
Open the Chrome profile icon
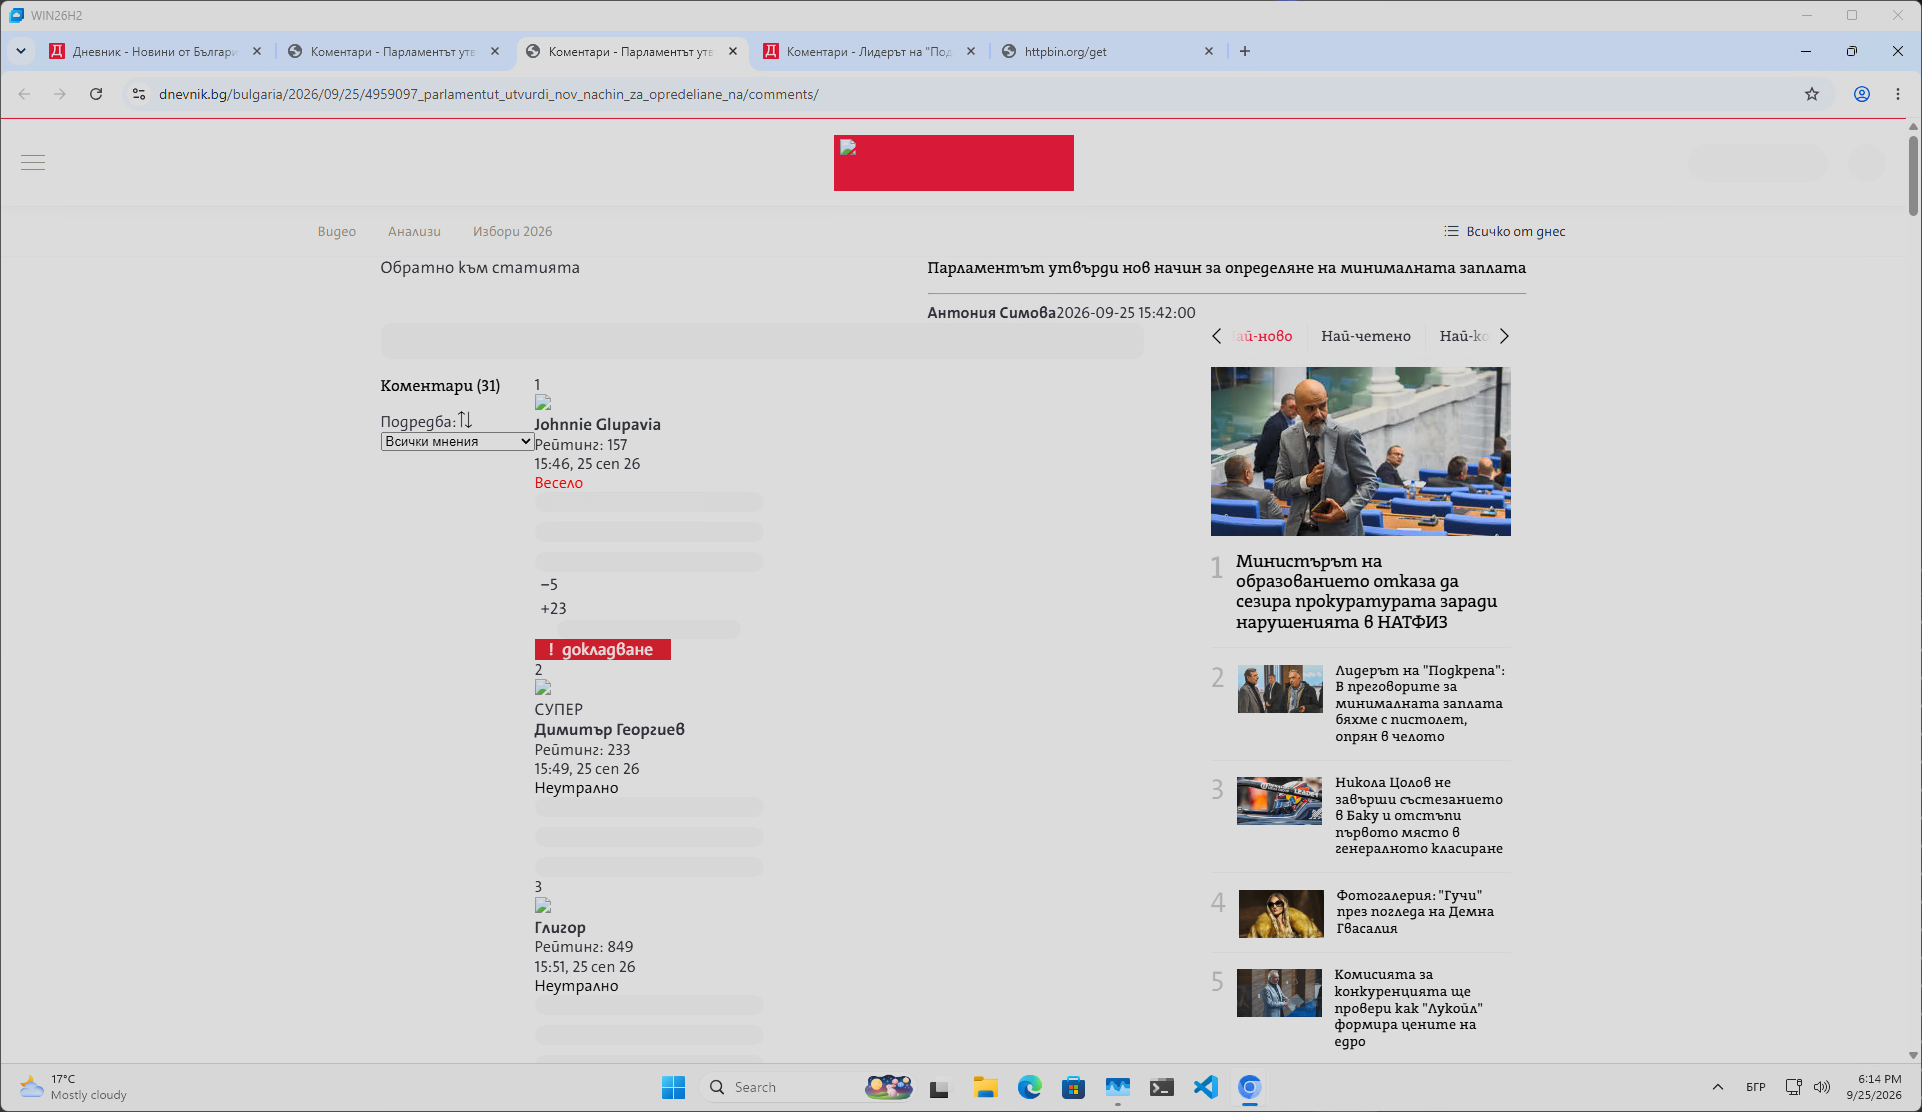(x=1862, y=94)
